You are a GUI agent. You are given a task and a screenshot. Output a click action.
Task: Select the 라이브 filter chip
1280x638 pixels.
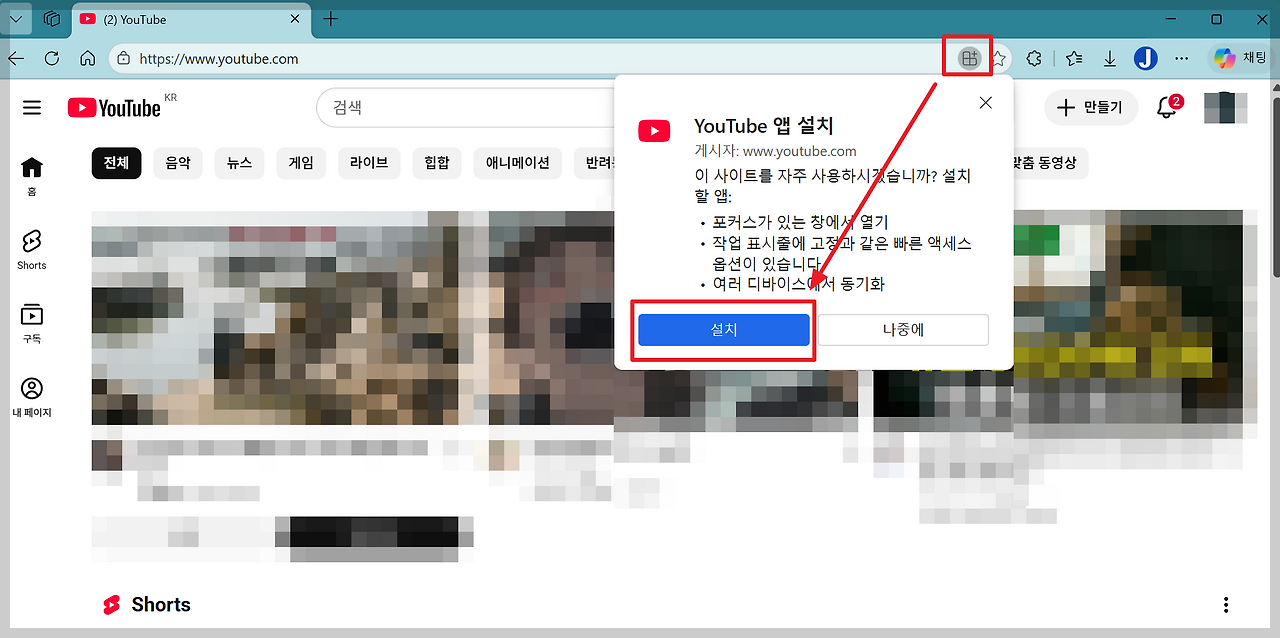coord(369,163)
